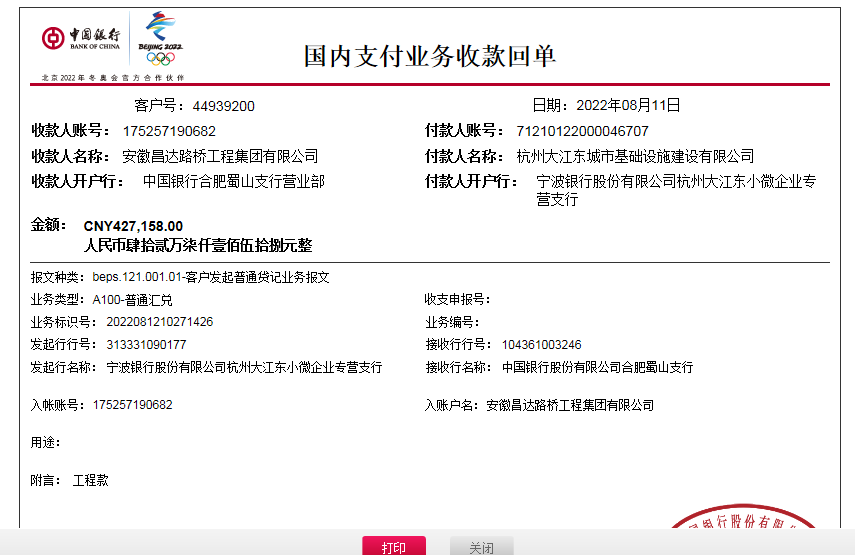
Task: Click the remark text 工程款
Action: pos(90,481)
